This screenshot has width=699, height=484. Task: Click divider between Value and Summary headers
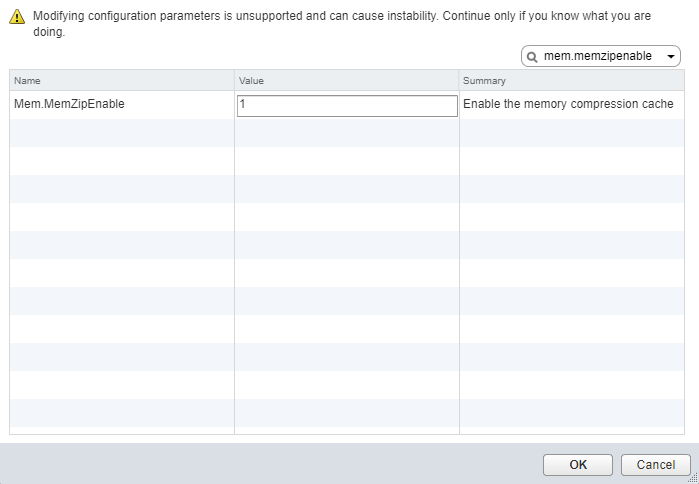click(x=459, y=80)
